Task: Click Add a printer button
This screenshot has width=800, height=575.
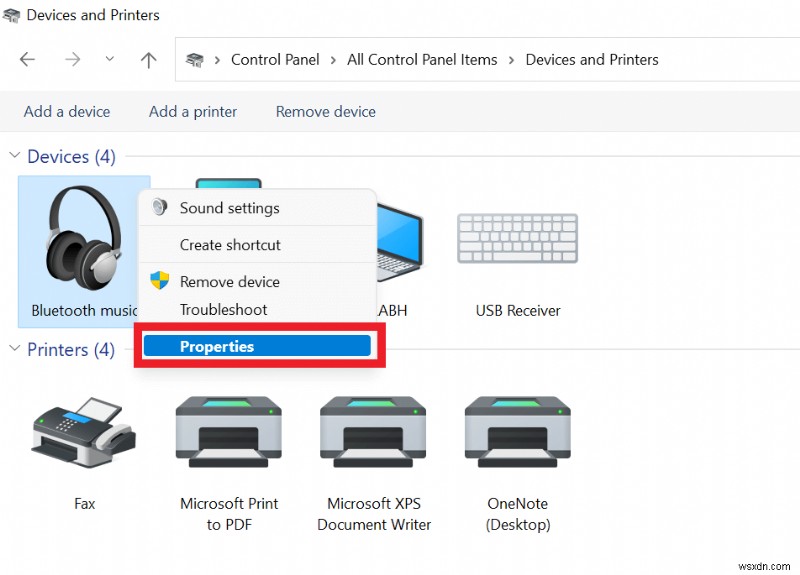Action: pos(193,111)
